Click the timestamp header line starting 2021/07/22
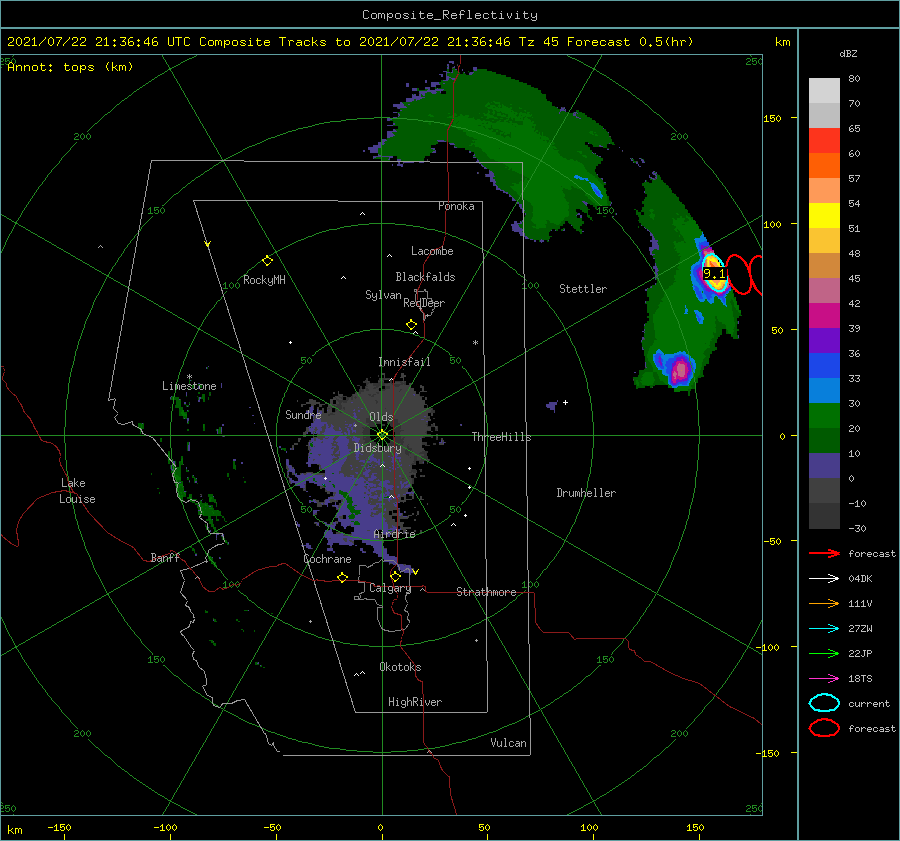 point(350,42)
